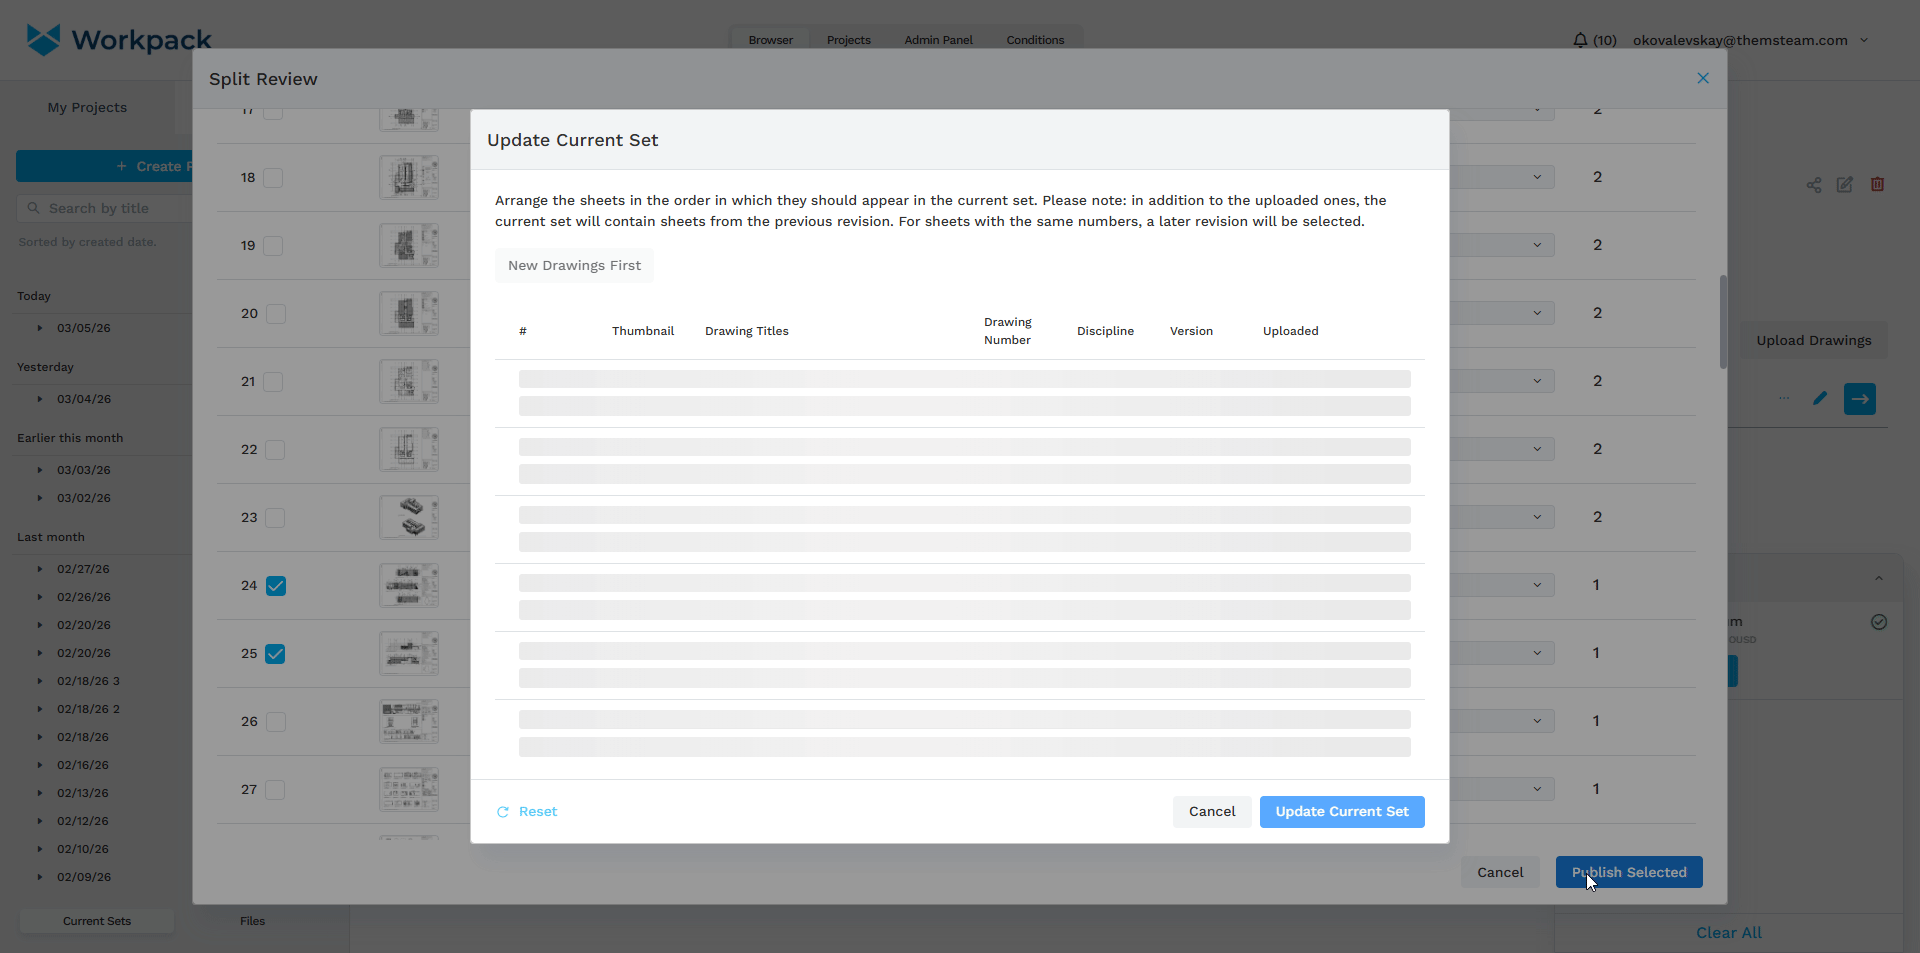The height and width of the screenshot is (953, 1920).
Task: Click the Split Review vertical scrollbar
Action: (x=1722, y=322)
